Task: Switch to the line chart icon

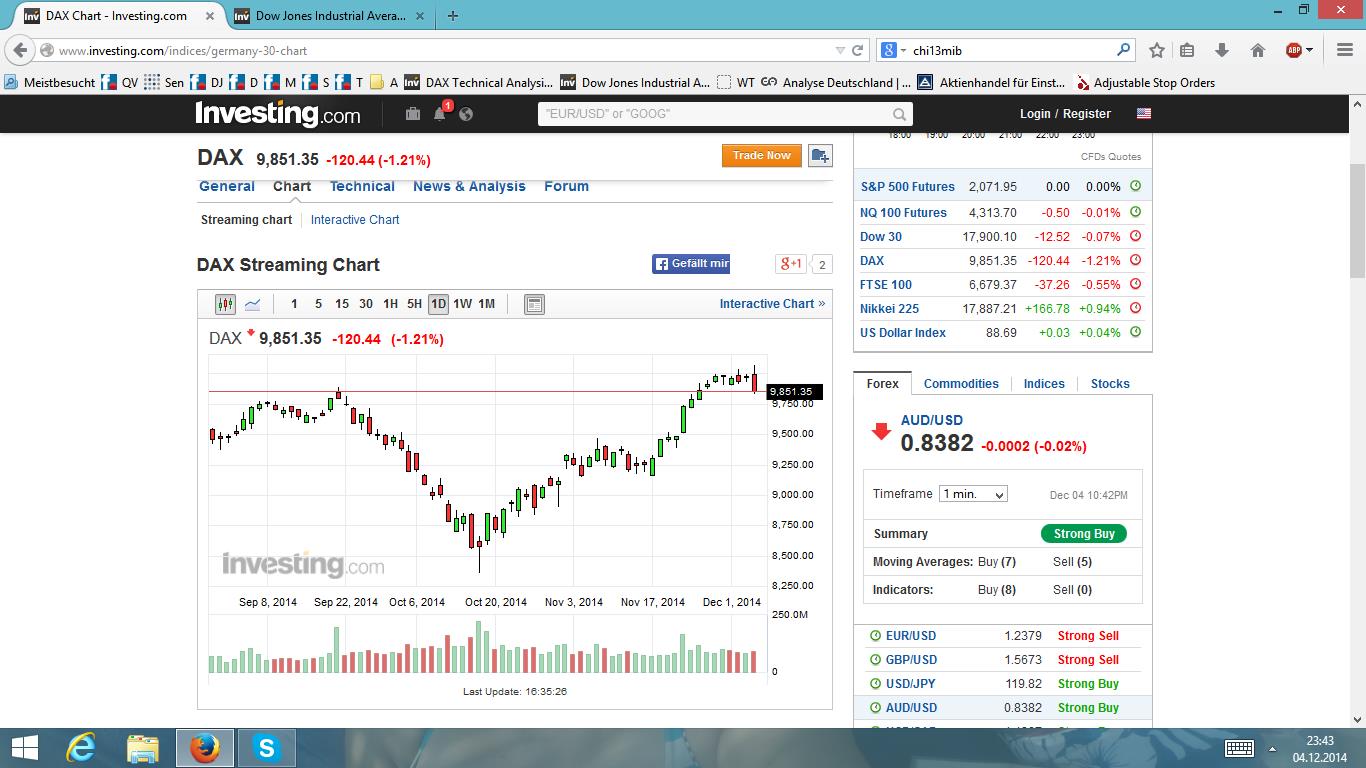Action: coord(252,303)
